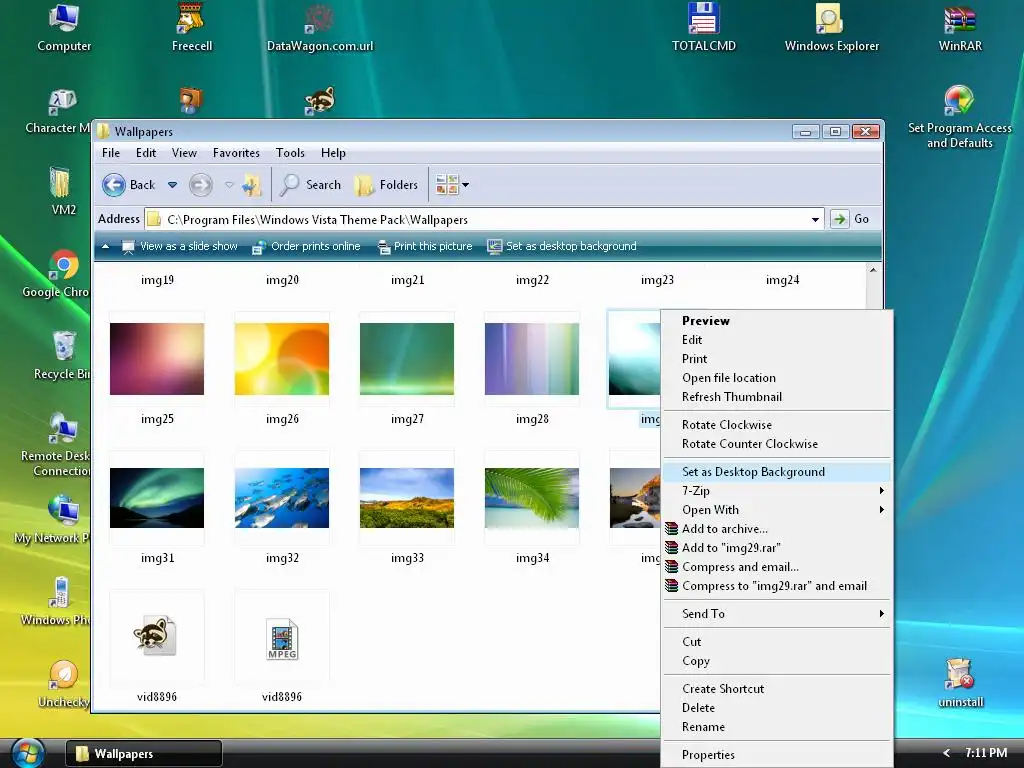This screenshot has width=1024, height=768.
Task: Click the Wallpapers taskbar button
Action: (144, 754)
